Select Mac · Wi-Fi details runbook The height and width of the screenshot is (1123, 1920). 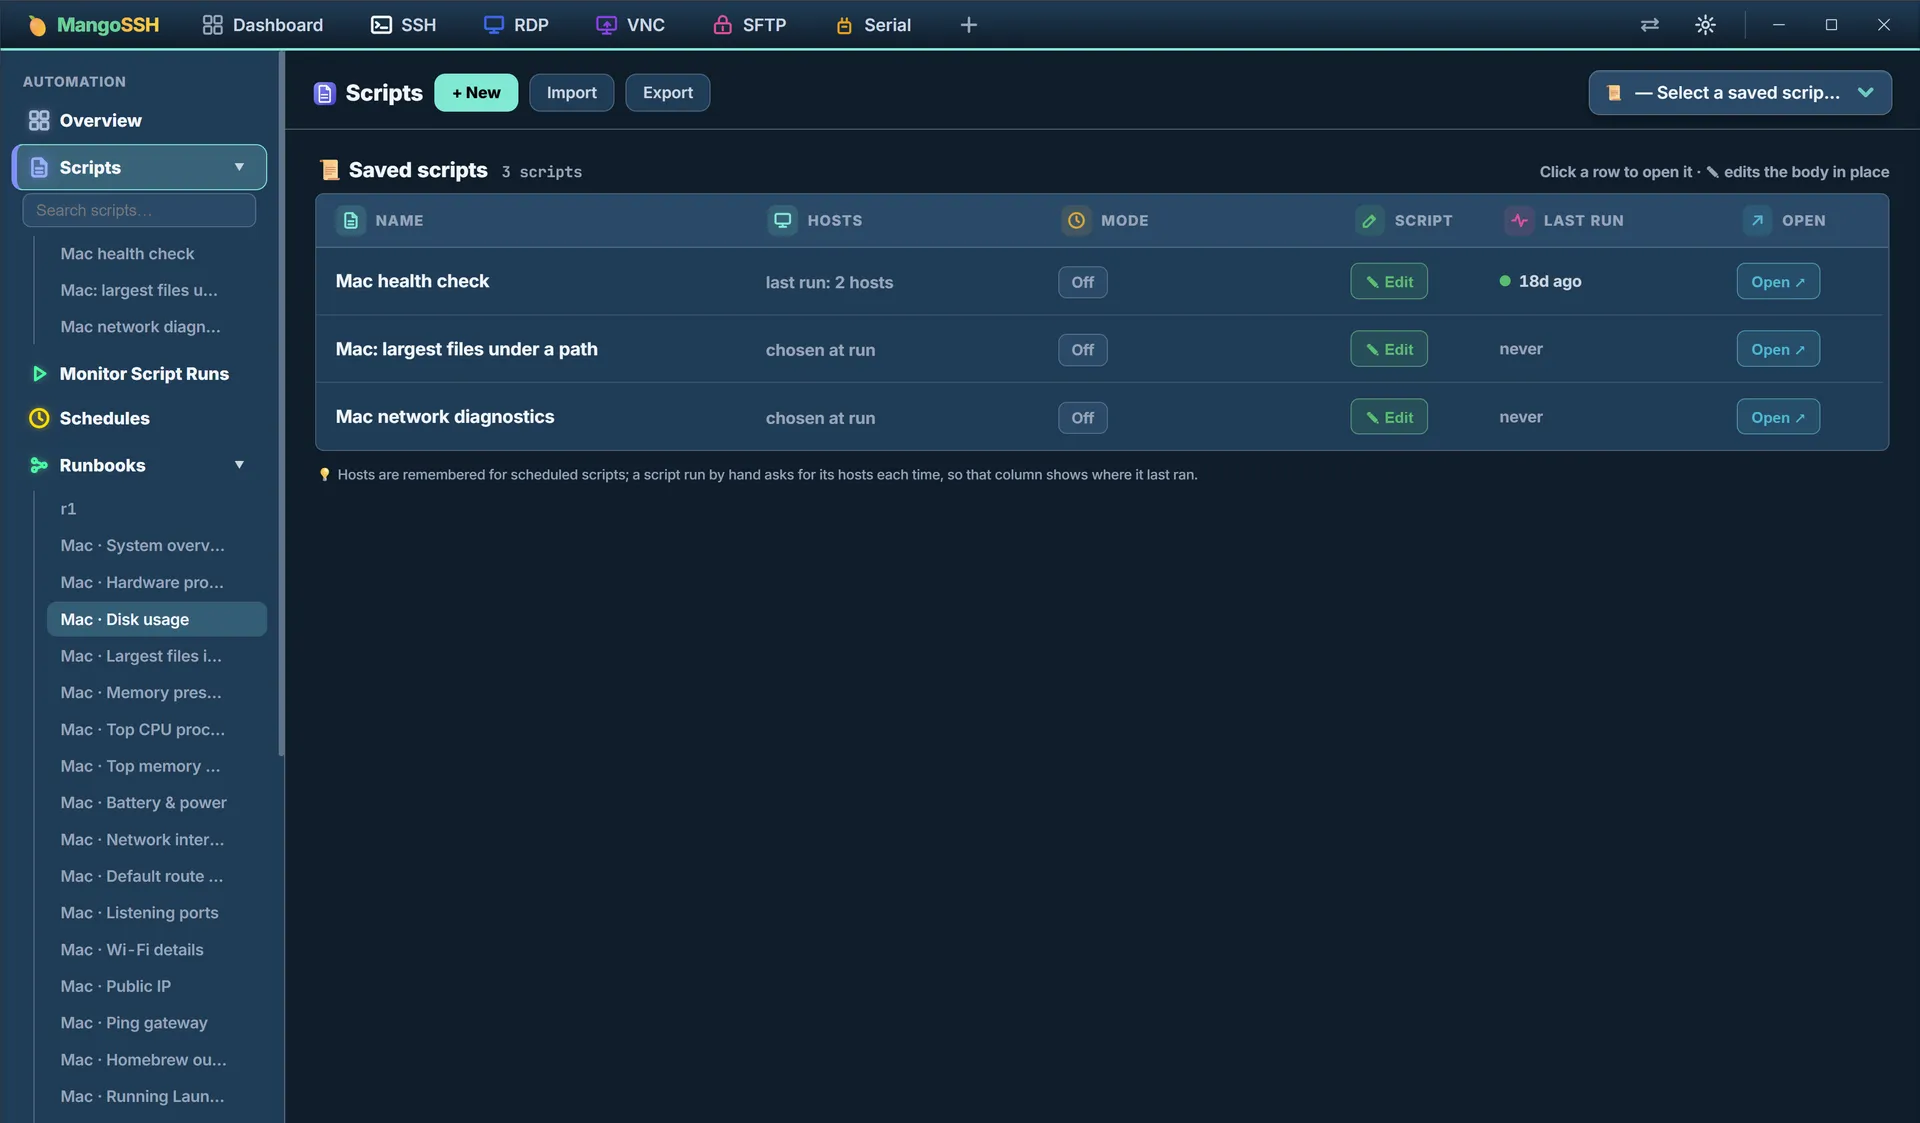pyautogui.click(x=157, y=950)
